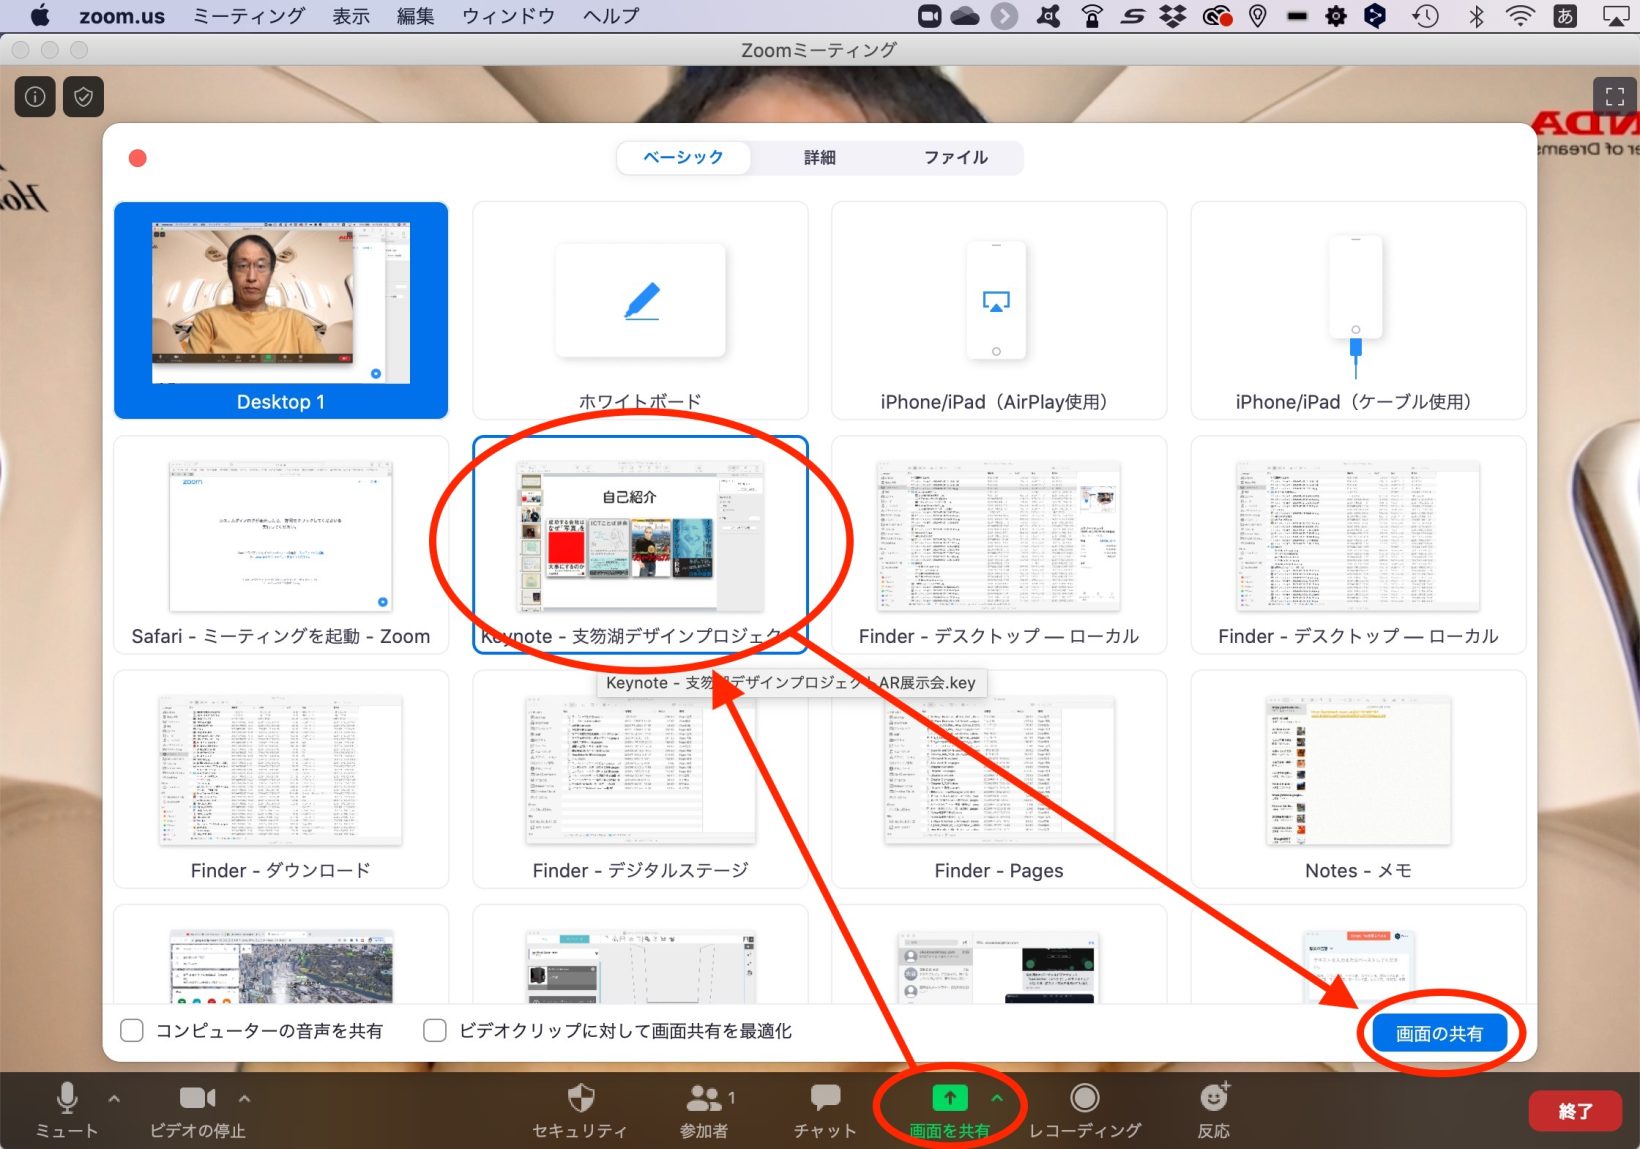Click the red 終了 button

[1575, 1111]
